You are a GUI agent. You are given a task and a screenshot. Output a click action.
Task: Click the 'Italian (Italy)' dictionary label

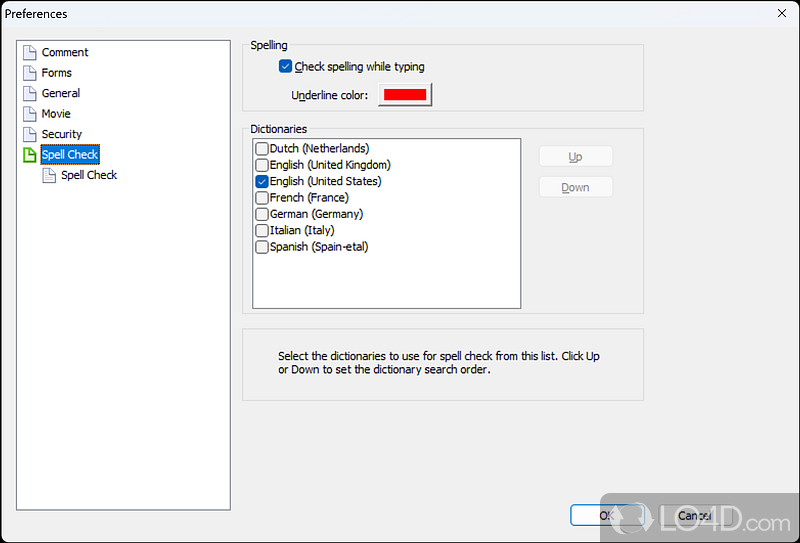point(302,230)
